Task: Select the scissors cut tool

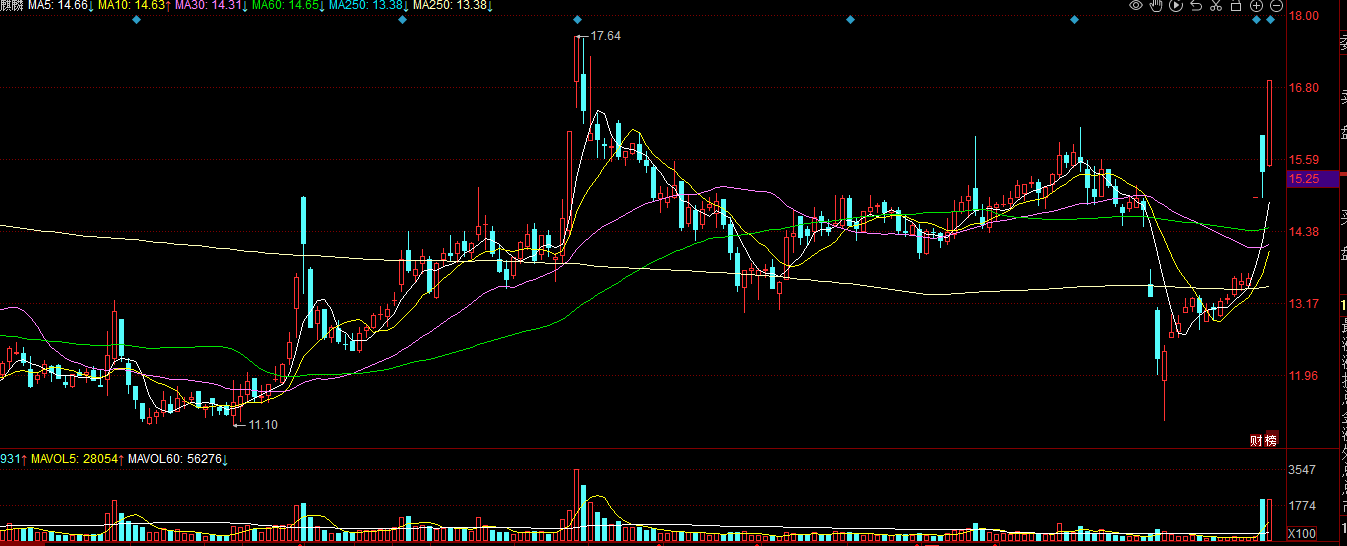Action: pos(1216,6)
